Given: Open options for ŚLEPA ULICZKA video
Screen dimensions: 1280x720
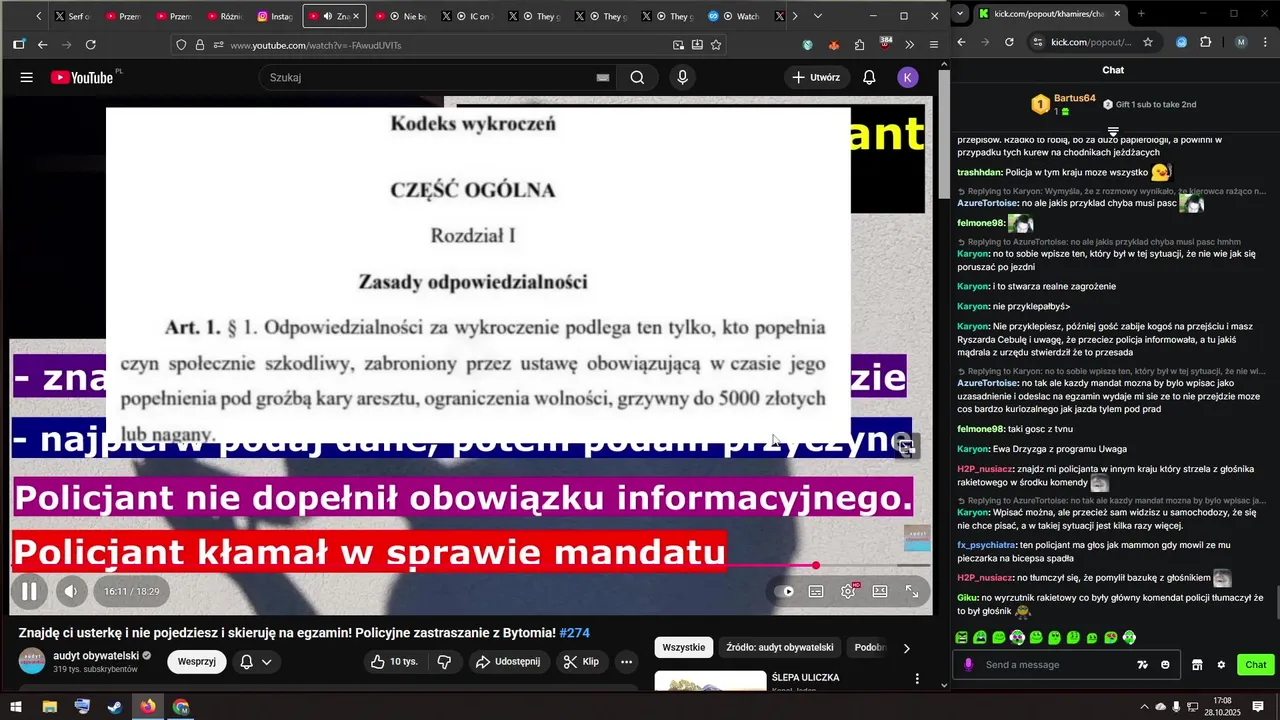Looking at the screenshot, I should pos(917,679).
